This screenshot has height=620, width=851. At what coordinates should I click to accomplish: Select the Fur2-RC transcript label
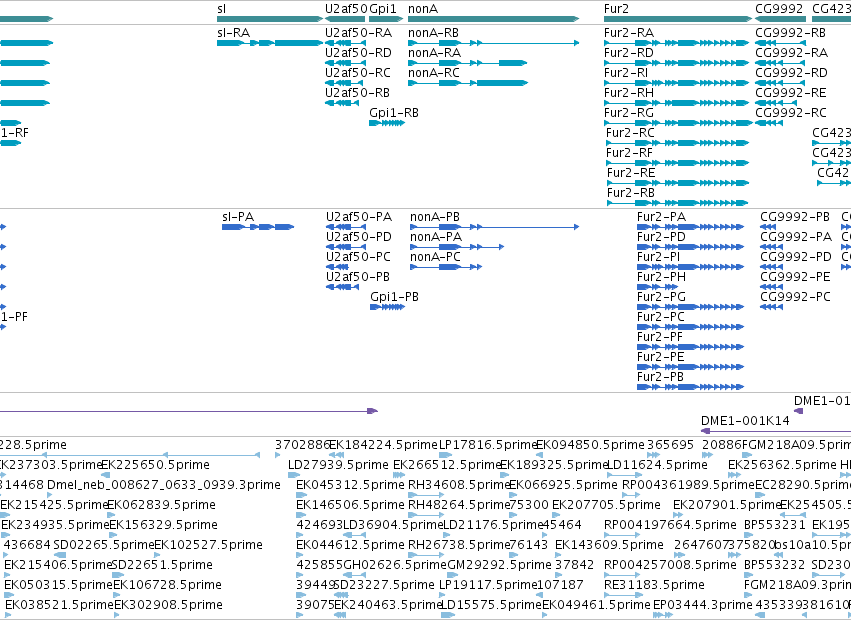[x=630, y=133]
